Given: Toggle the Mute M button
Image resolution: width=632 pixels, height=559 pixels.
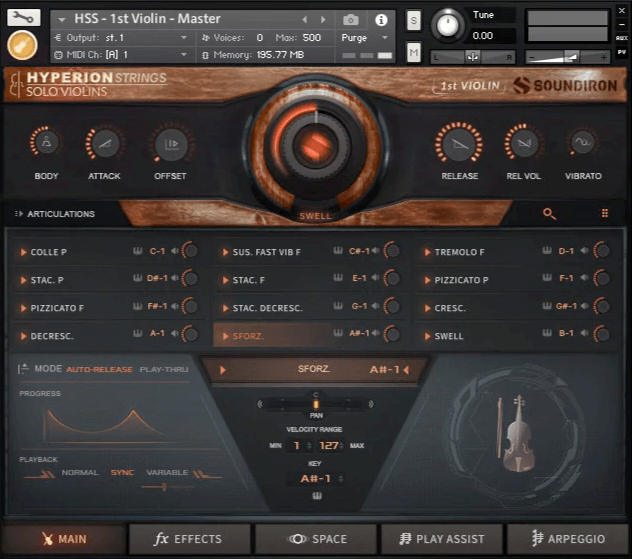Looking at the screenshot, I should point(414,52).
